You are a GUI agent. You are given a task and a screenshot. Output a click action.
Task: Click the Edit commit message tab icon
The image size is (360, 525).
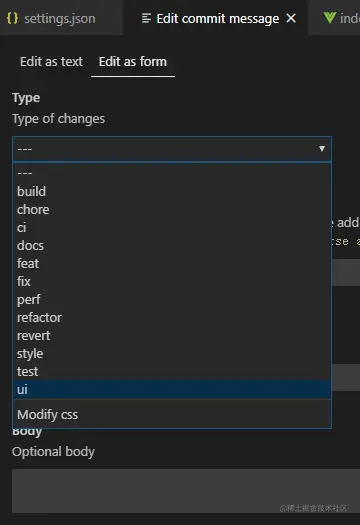point(146,18)
